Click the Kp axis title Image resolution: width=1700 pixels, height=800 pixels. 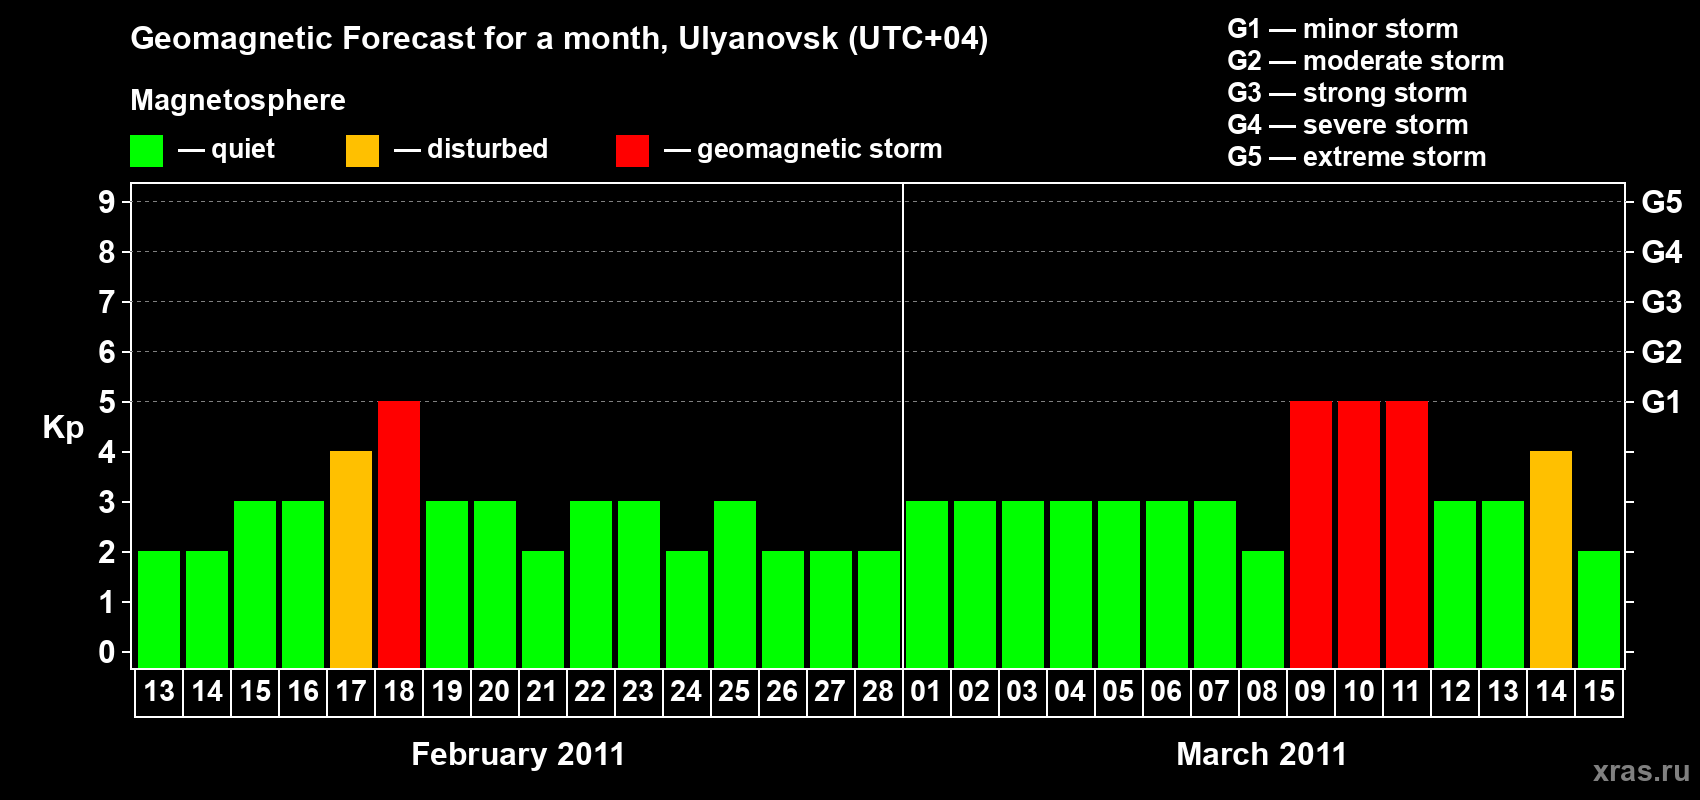pos(63,428)
